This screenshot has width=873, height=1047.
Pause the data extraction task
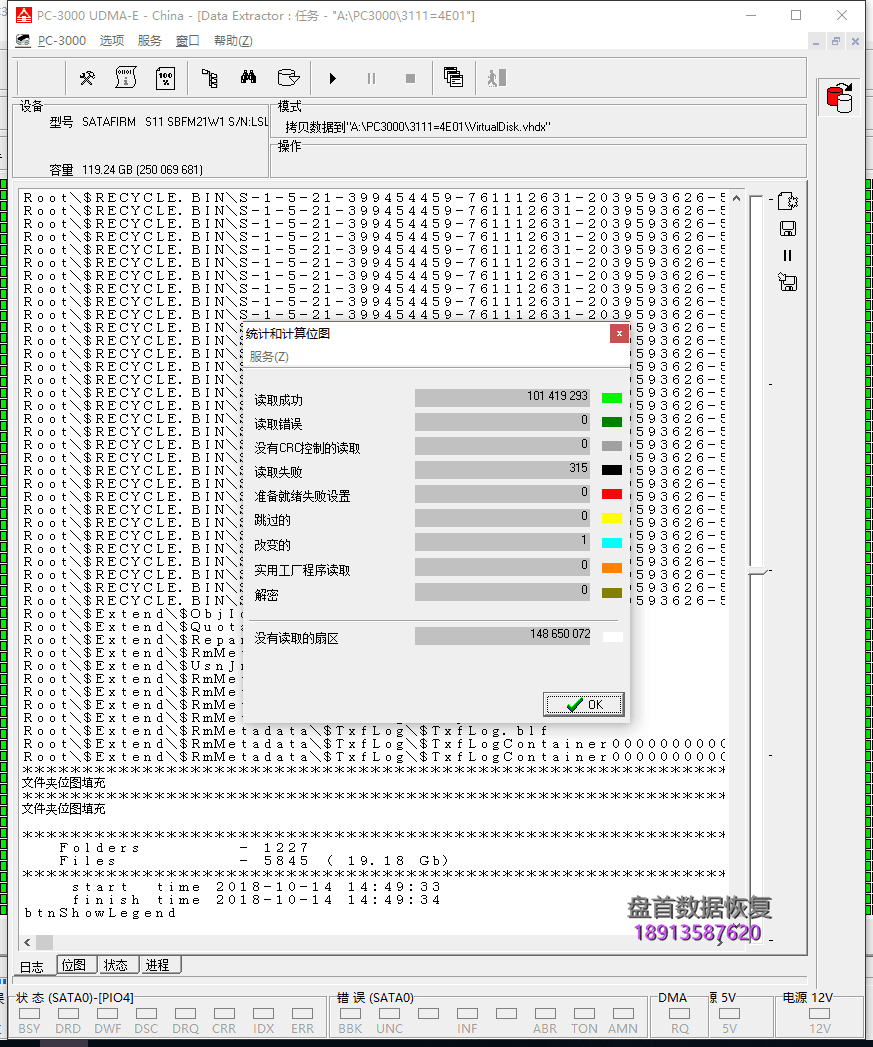[372, 78]
